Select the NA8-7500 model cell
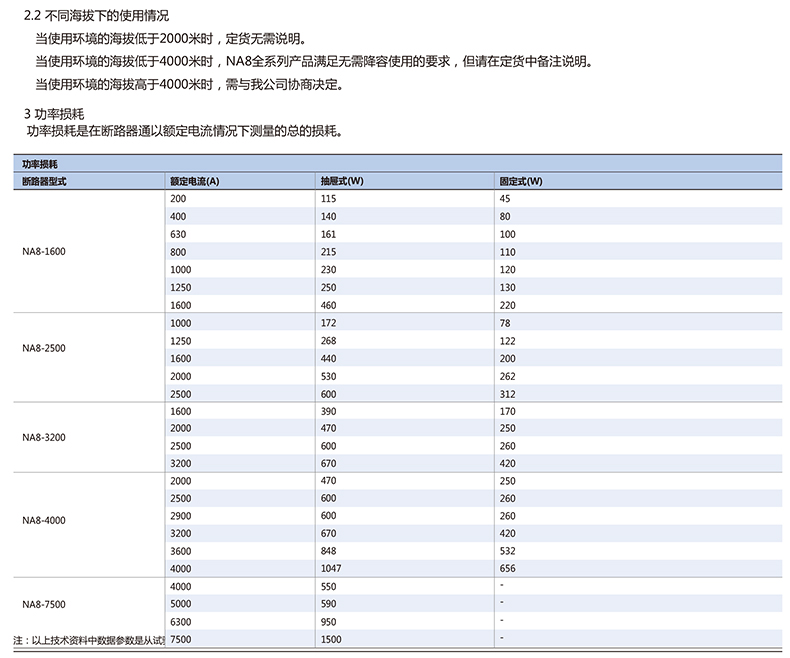 pyautogui.click(x=45, y=604)
